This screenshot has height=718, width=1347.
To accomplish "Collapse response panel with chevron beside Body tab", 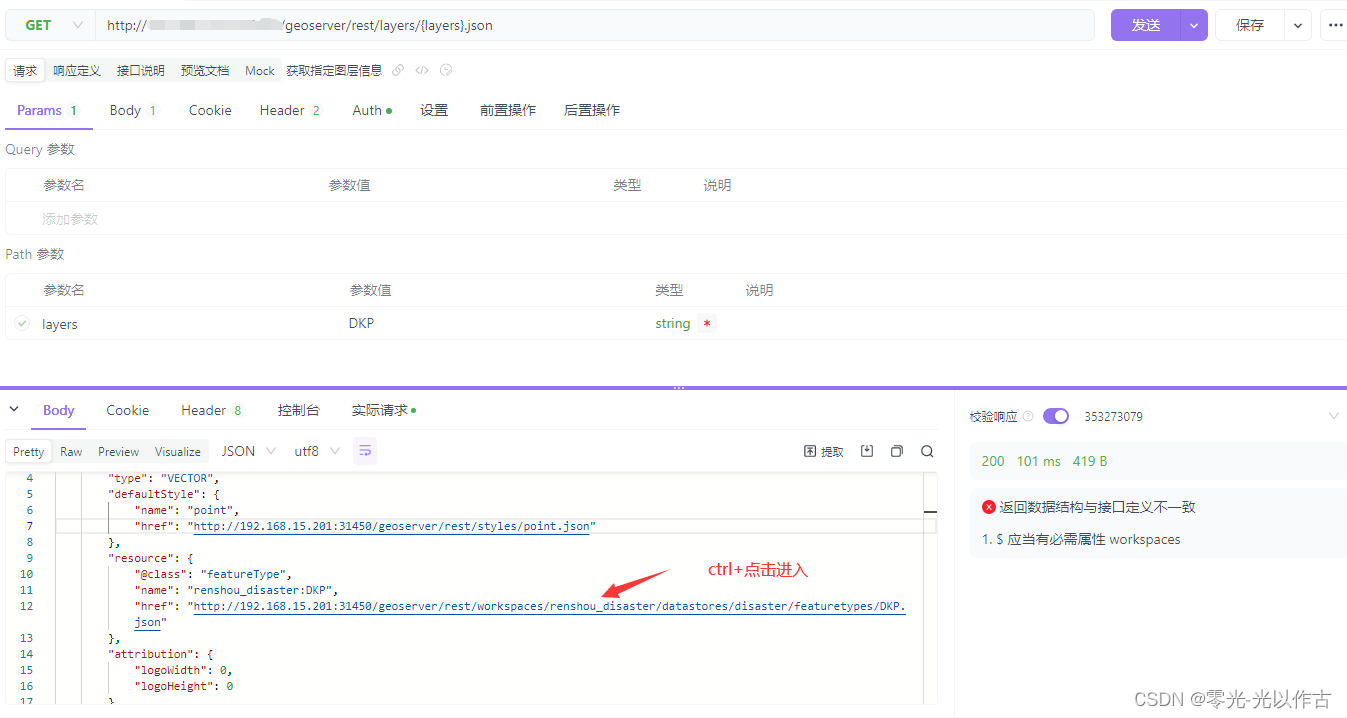I will (13, 410).
